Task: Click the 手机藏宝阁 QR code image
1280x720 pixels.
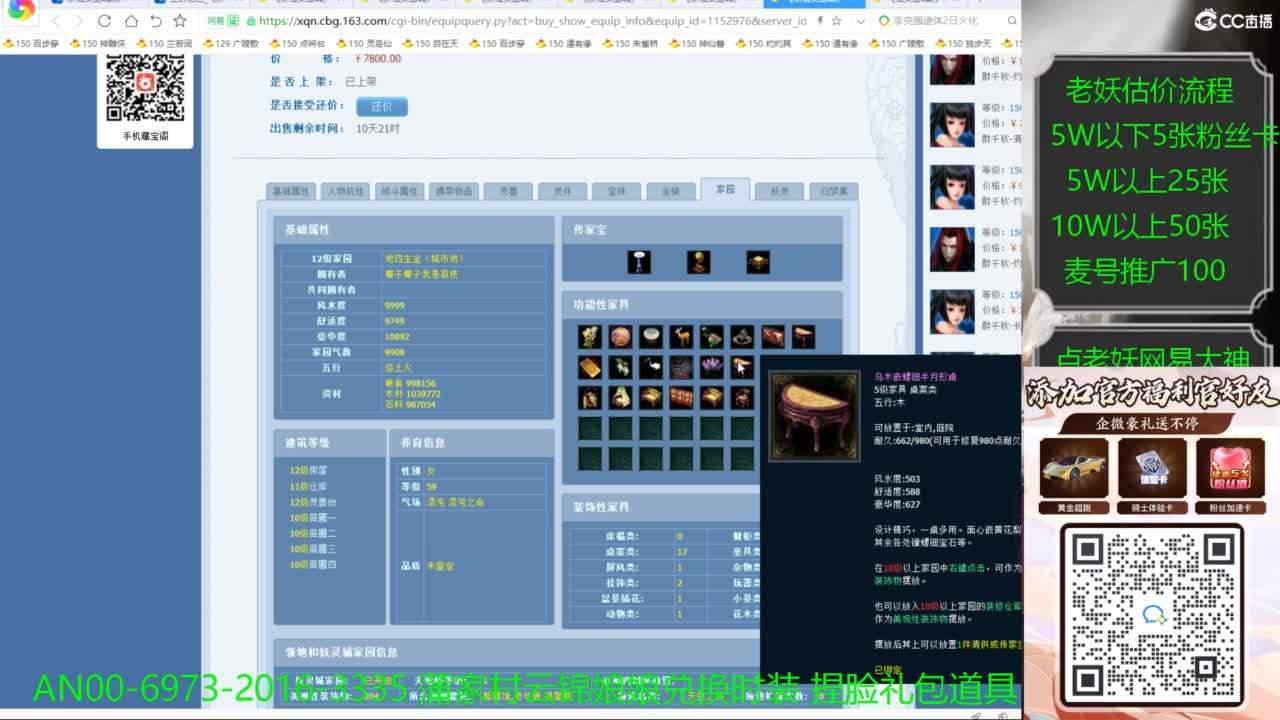Action: pyautogui.click(x=146, y=88)
